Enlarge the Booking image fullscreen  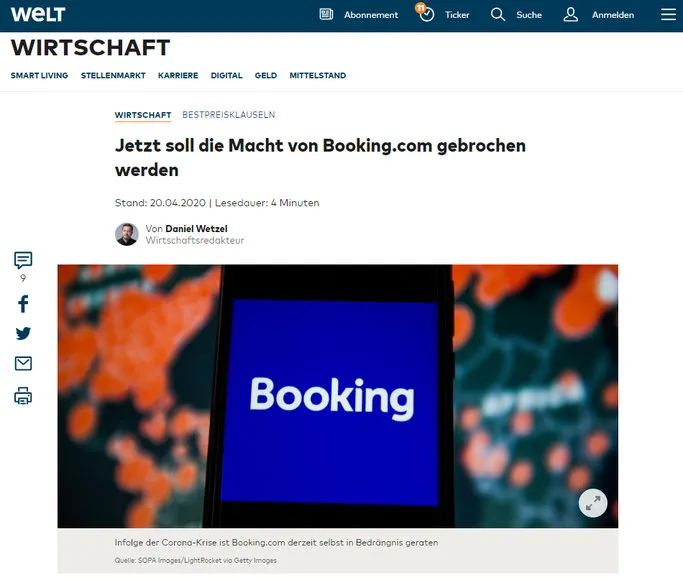[x=593, y=503]
